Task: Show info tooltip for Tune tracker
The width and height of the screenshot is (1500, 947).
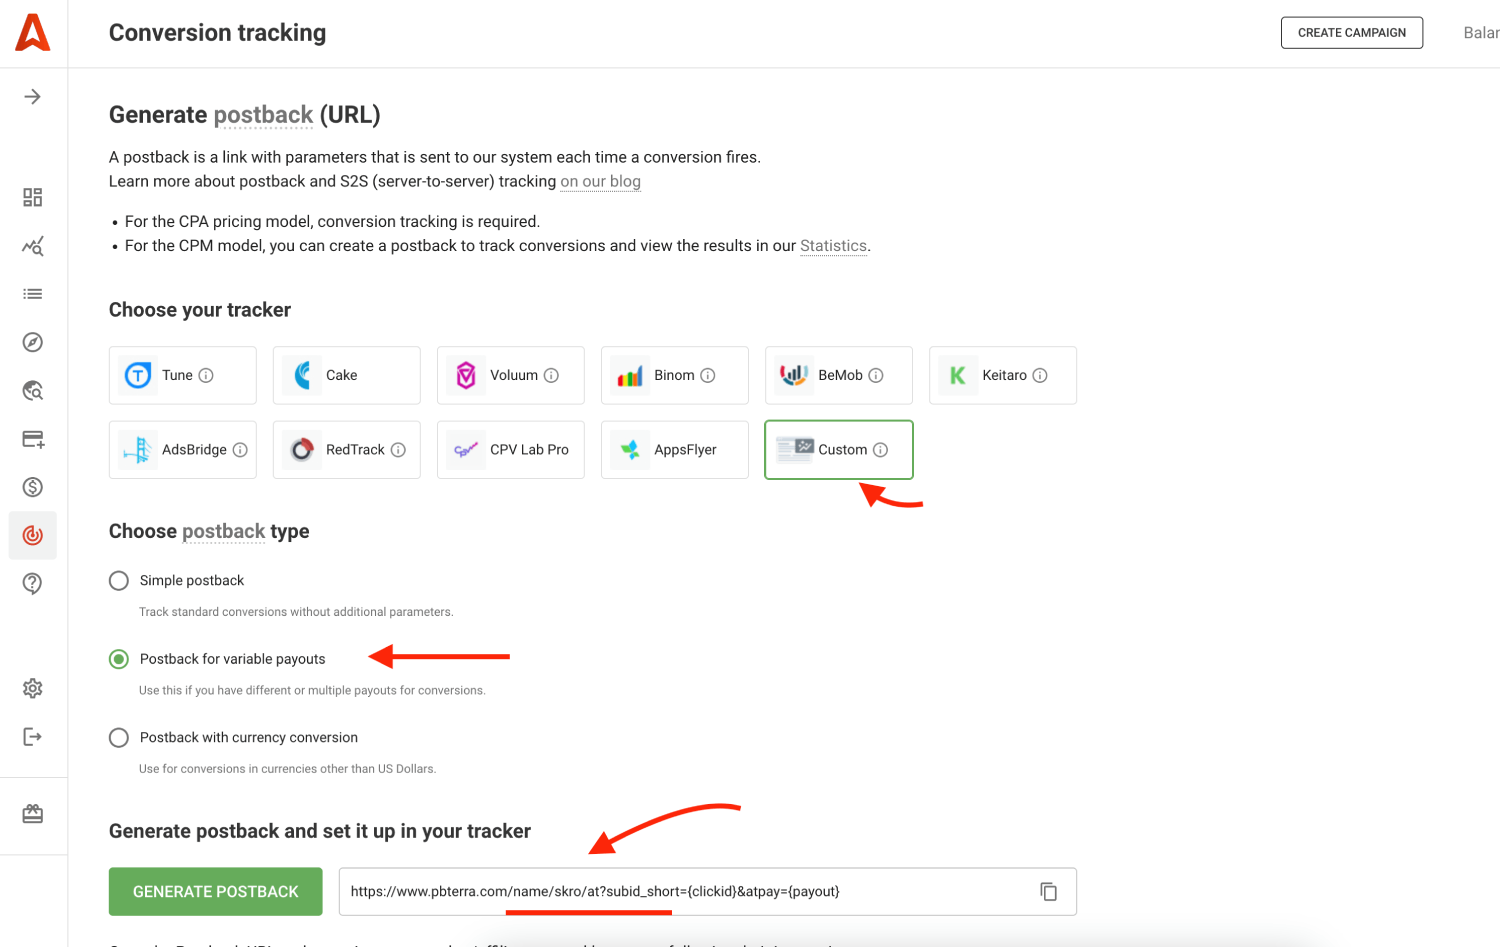Action: [x=206, y=375]
